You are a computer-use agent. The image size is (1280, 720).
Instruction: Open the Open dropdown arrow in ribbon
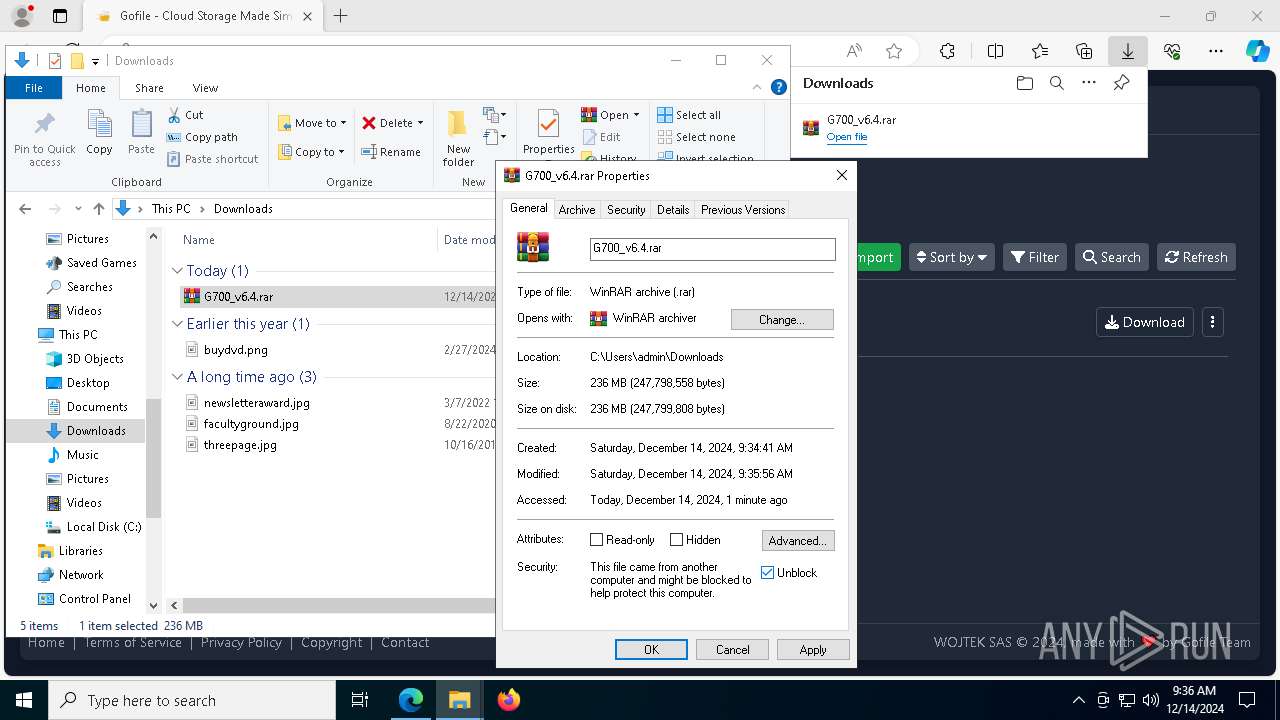point(637,115)
